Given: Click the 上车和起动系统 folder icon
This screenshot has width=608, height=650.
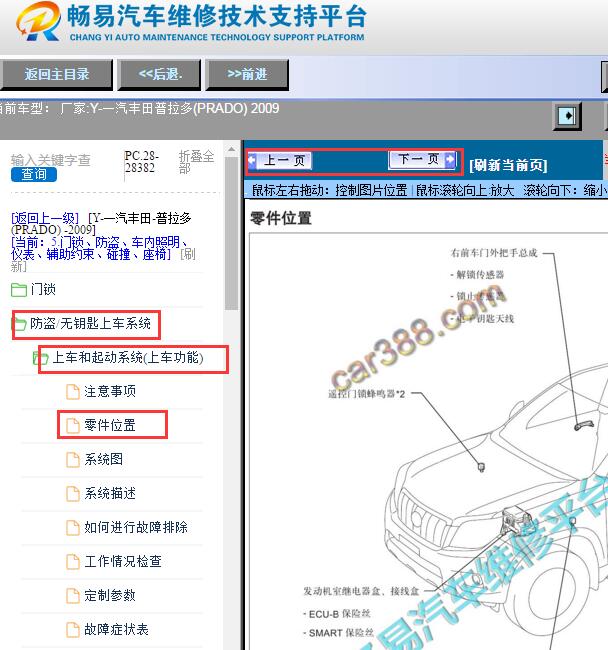Looking at the screenshot, I should click(x=40, y=358).
